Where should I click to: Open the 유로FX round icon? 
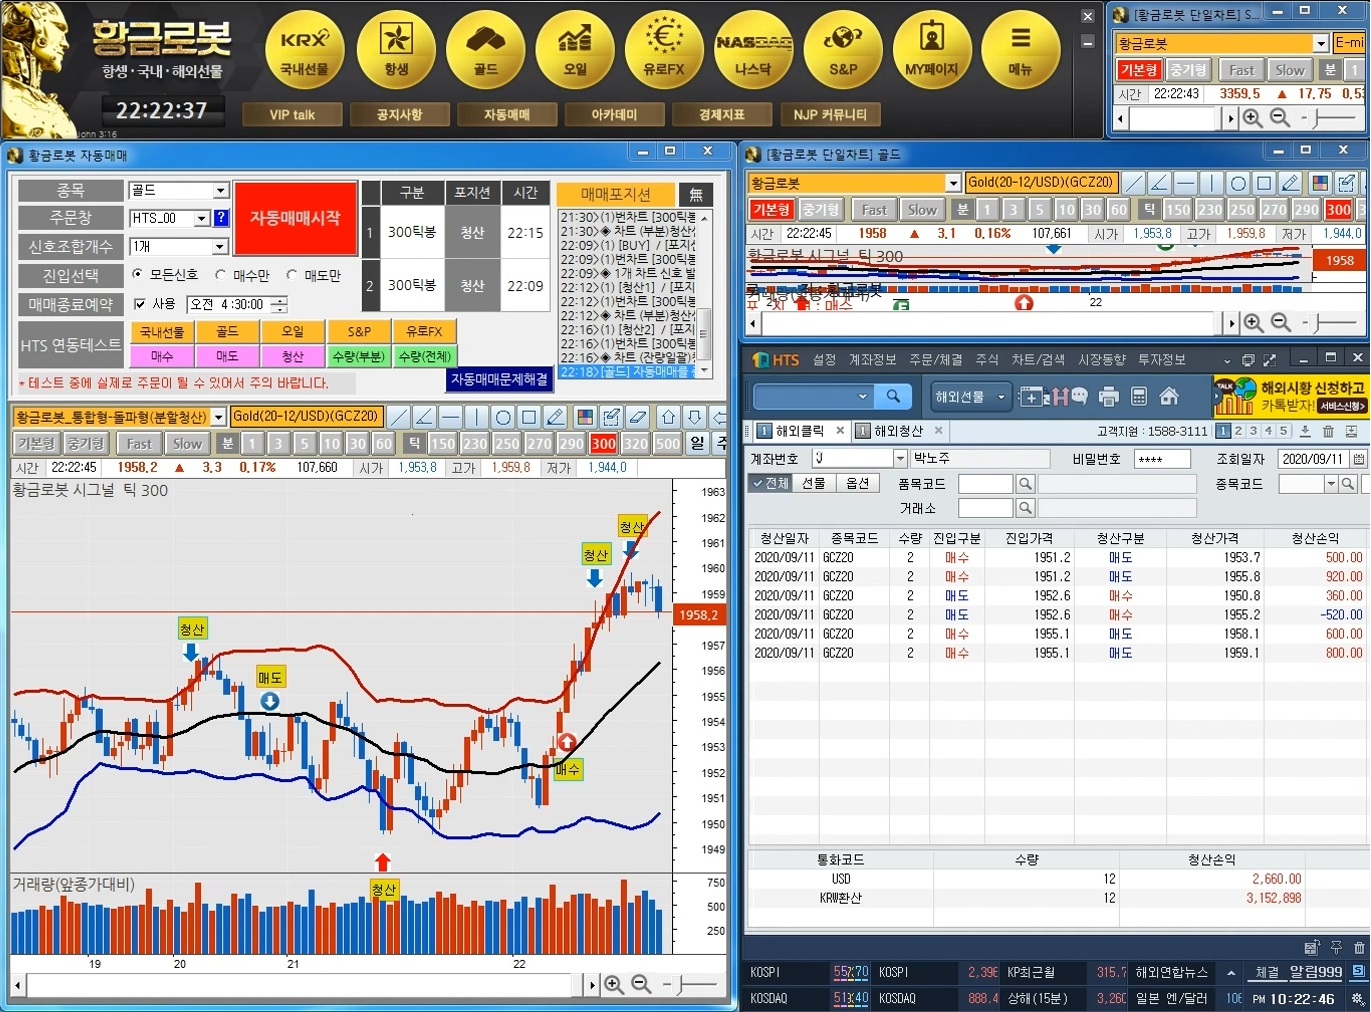(664, 50)
